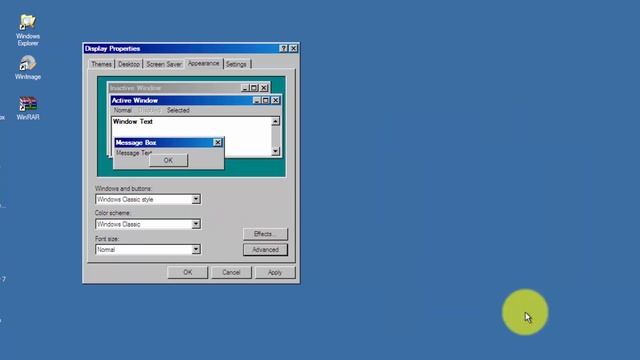
Task: Expand the Font size dropdown
Action: (x=196, y=249)
